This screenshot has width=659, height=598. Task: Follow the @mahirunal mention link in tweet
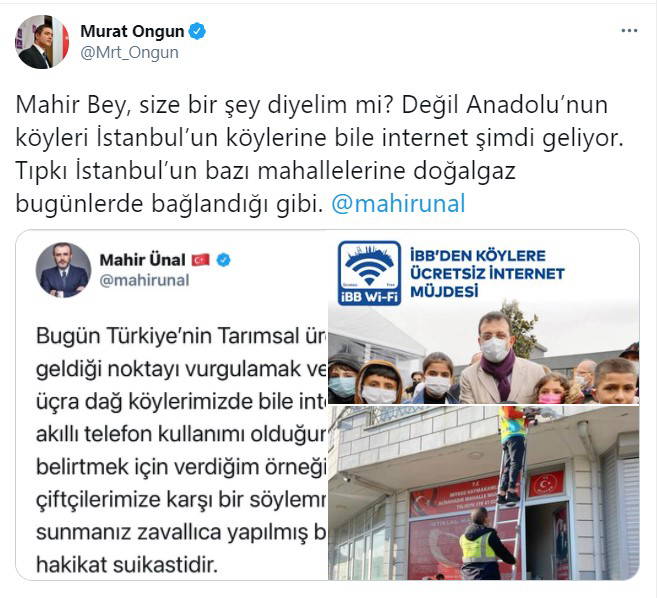[398, 204]
